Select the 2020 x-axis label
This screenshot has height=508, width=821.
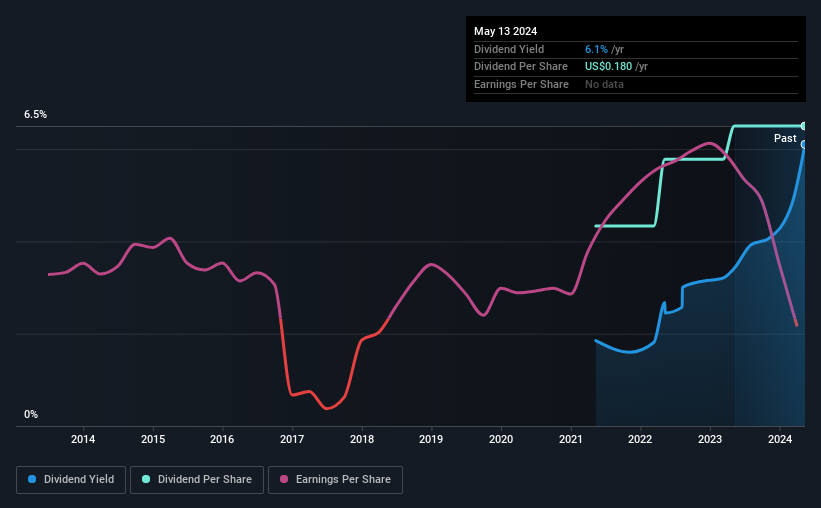[x=501, y=439]
